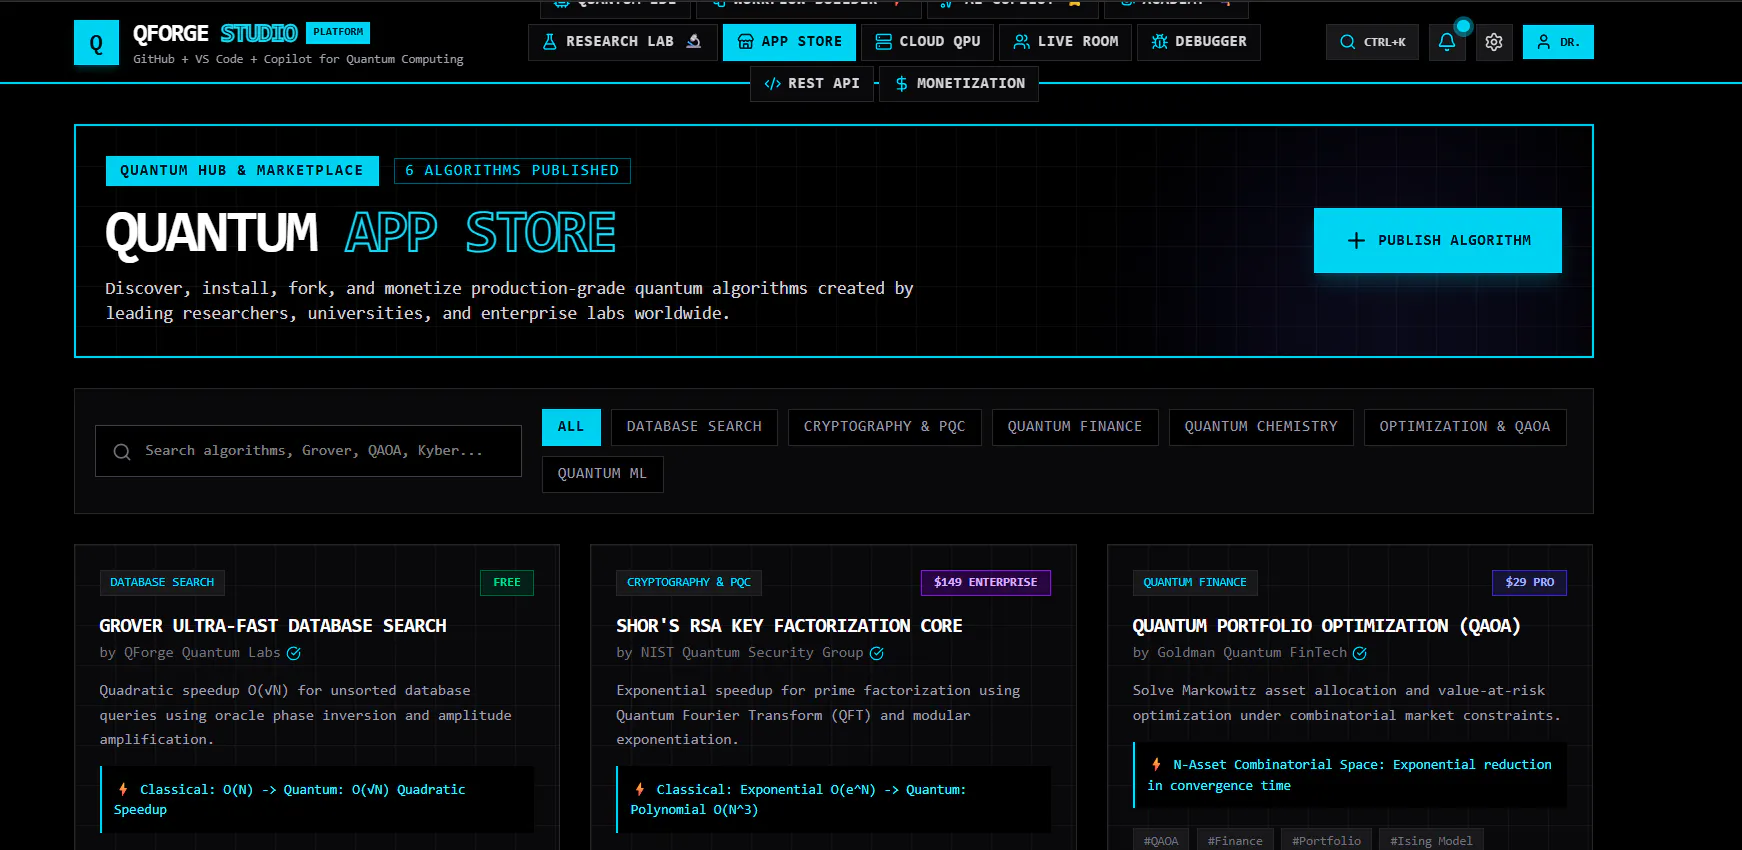Click the QForge Q logo icon
The image size is (1742, 850).
tap(96, 43)
